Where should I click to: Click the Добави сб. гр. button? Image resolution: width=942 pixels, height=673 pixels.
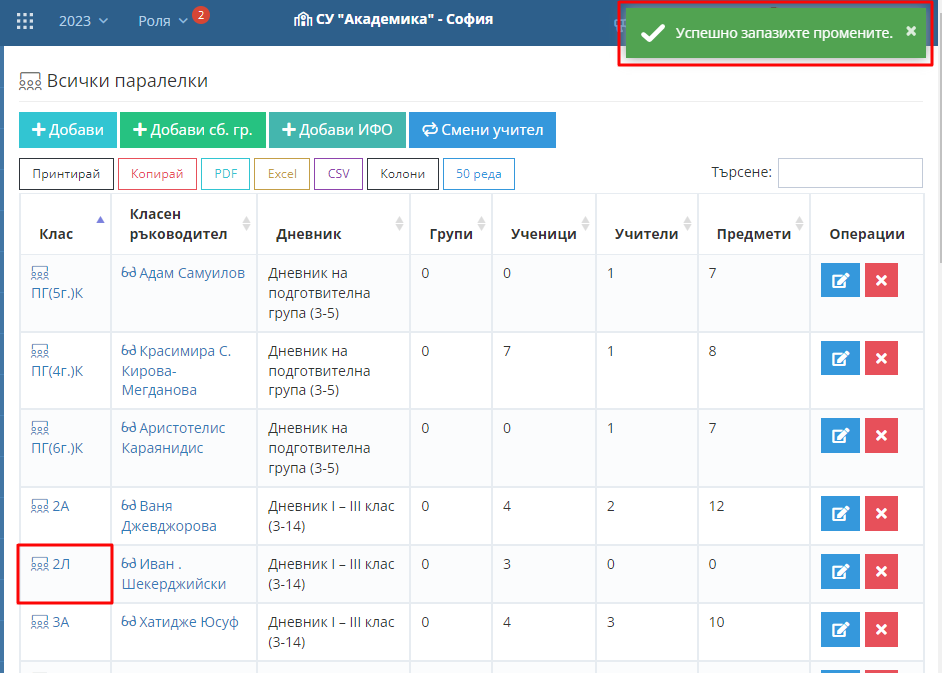192,130
